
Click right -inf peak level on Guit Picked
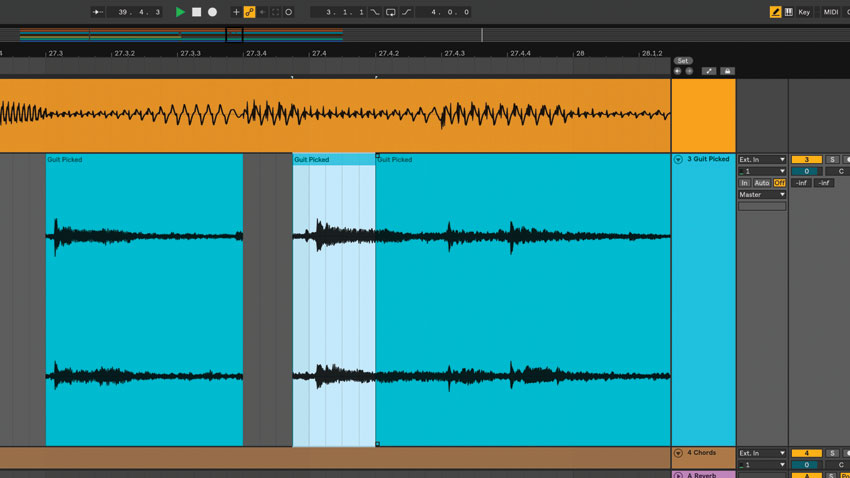click(824, 183)
